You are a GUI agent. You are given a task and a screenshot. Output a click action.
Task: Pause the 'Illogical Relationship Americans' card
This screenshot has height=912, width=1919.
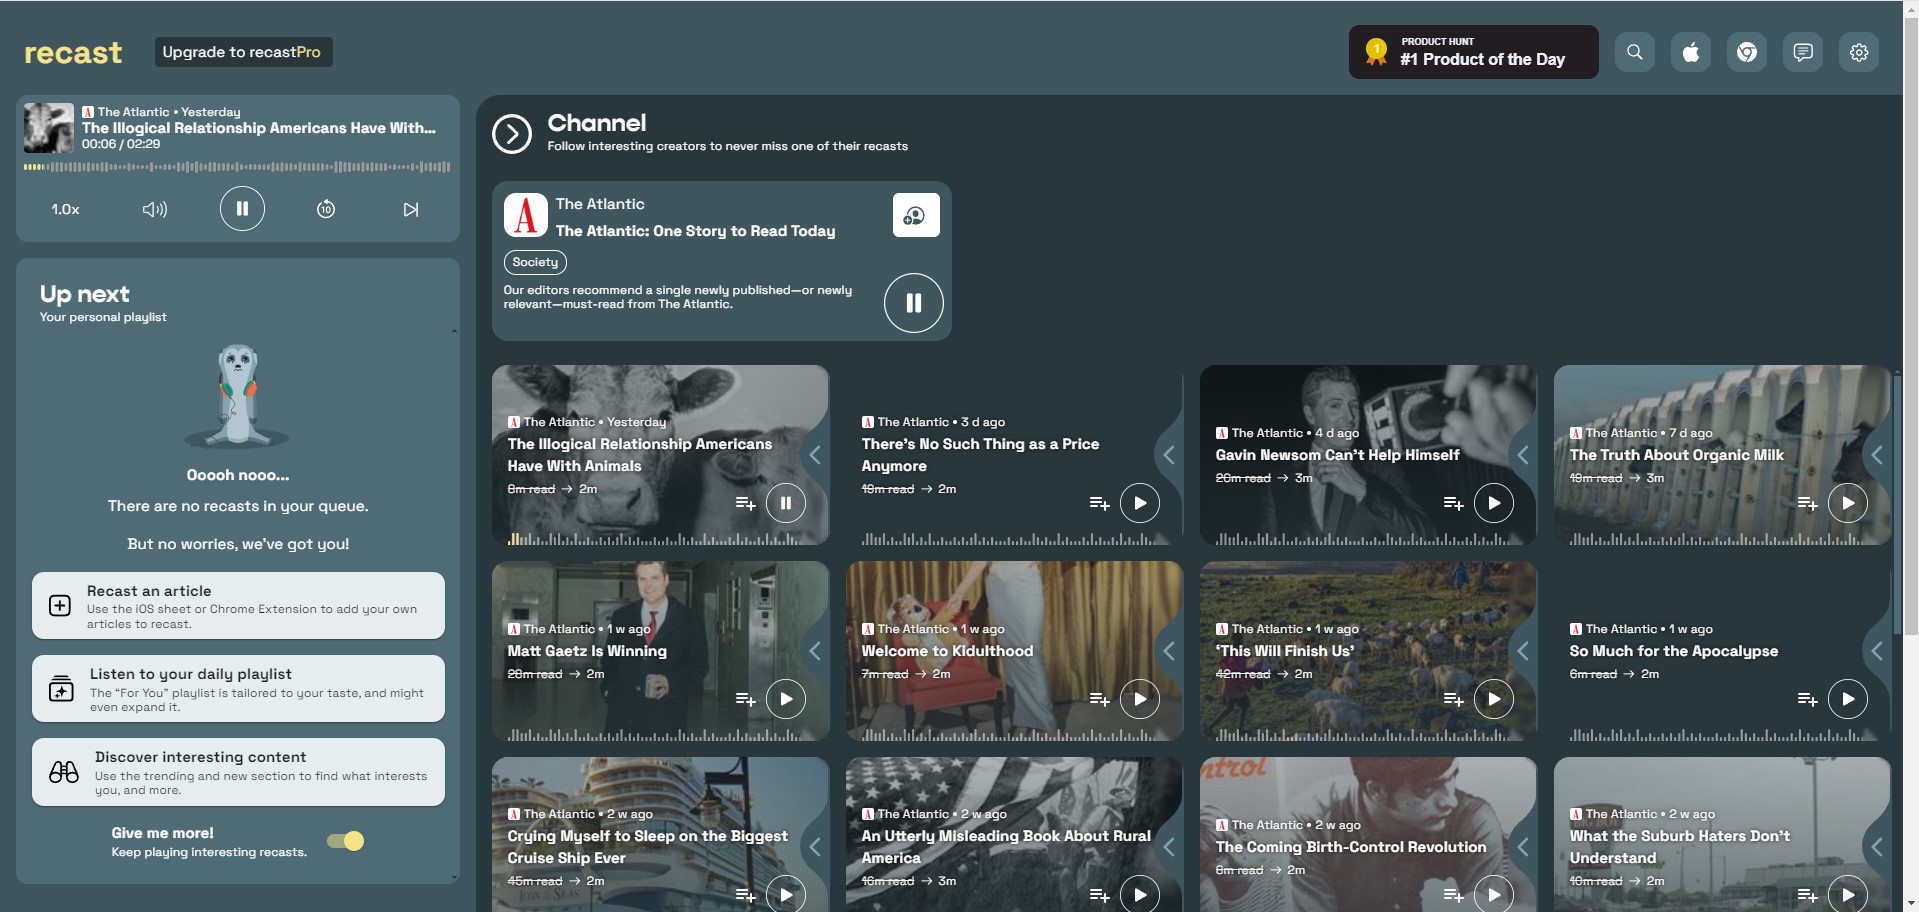coord(786,503)
